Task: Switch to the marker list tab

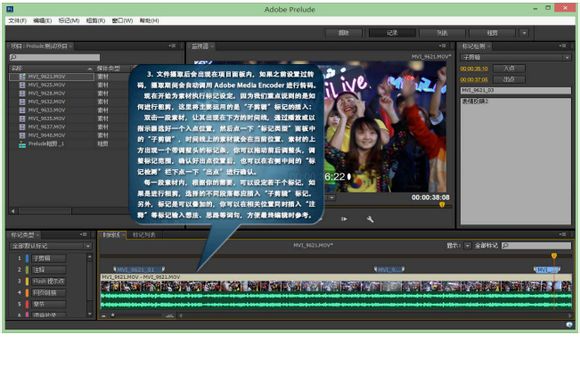Action: [144, 235]
